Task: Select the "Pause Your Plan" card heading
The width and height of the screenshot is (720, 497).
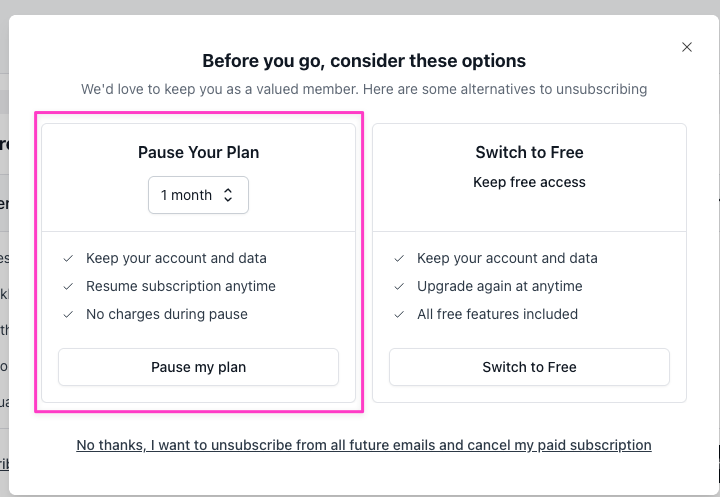Action: click(x=198, y=153)
